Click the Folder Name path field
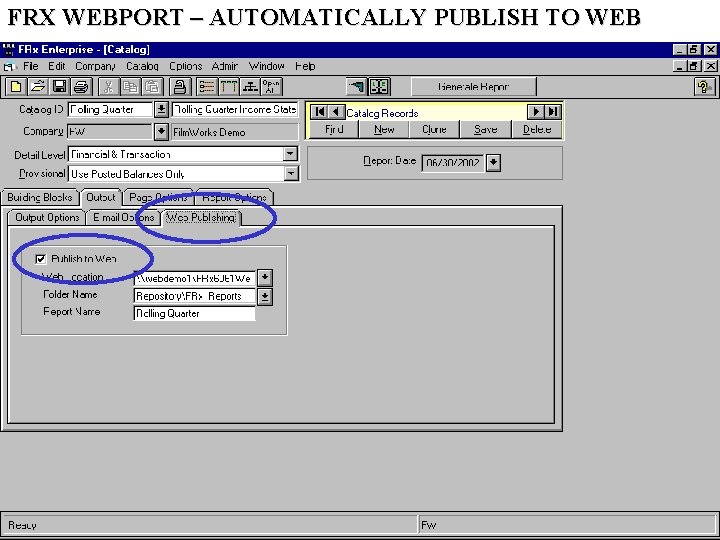 [194, 297]
